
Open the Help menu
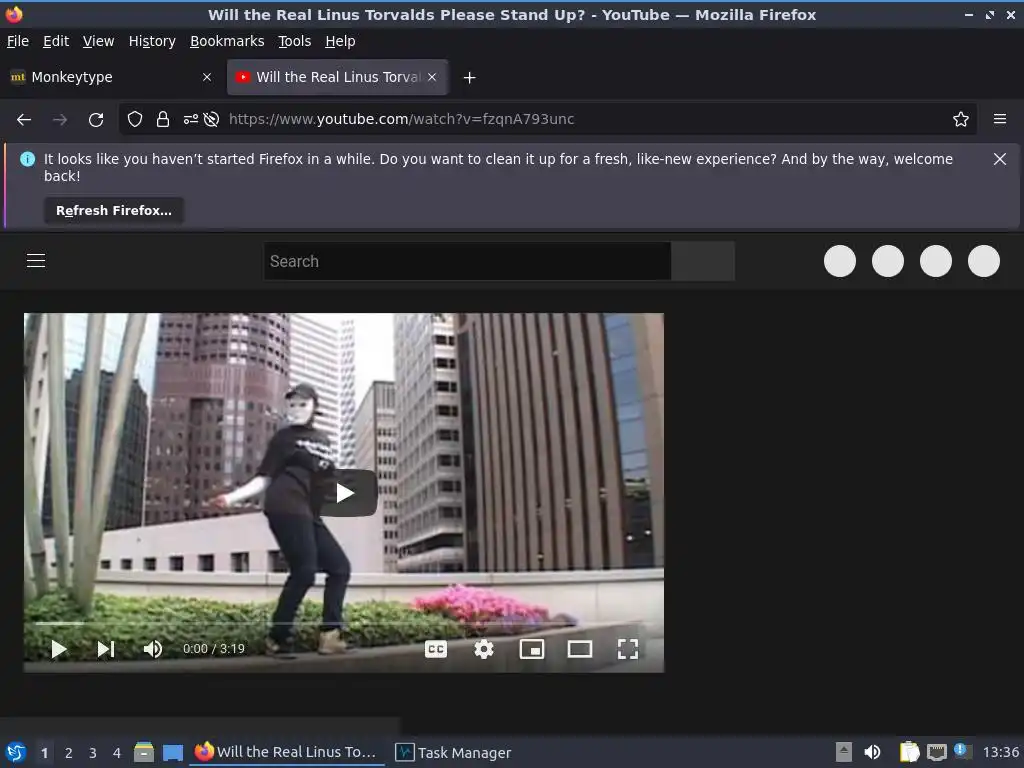coord(340,41)
